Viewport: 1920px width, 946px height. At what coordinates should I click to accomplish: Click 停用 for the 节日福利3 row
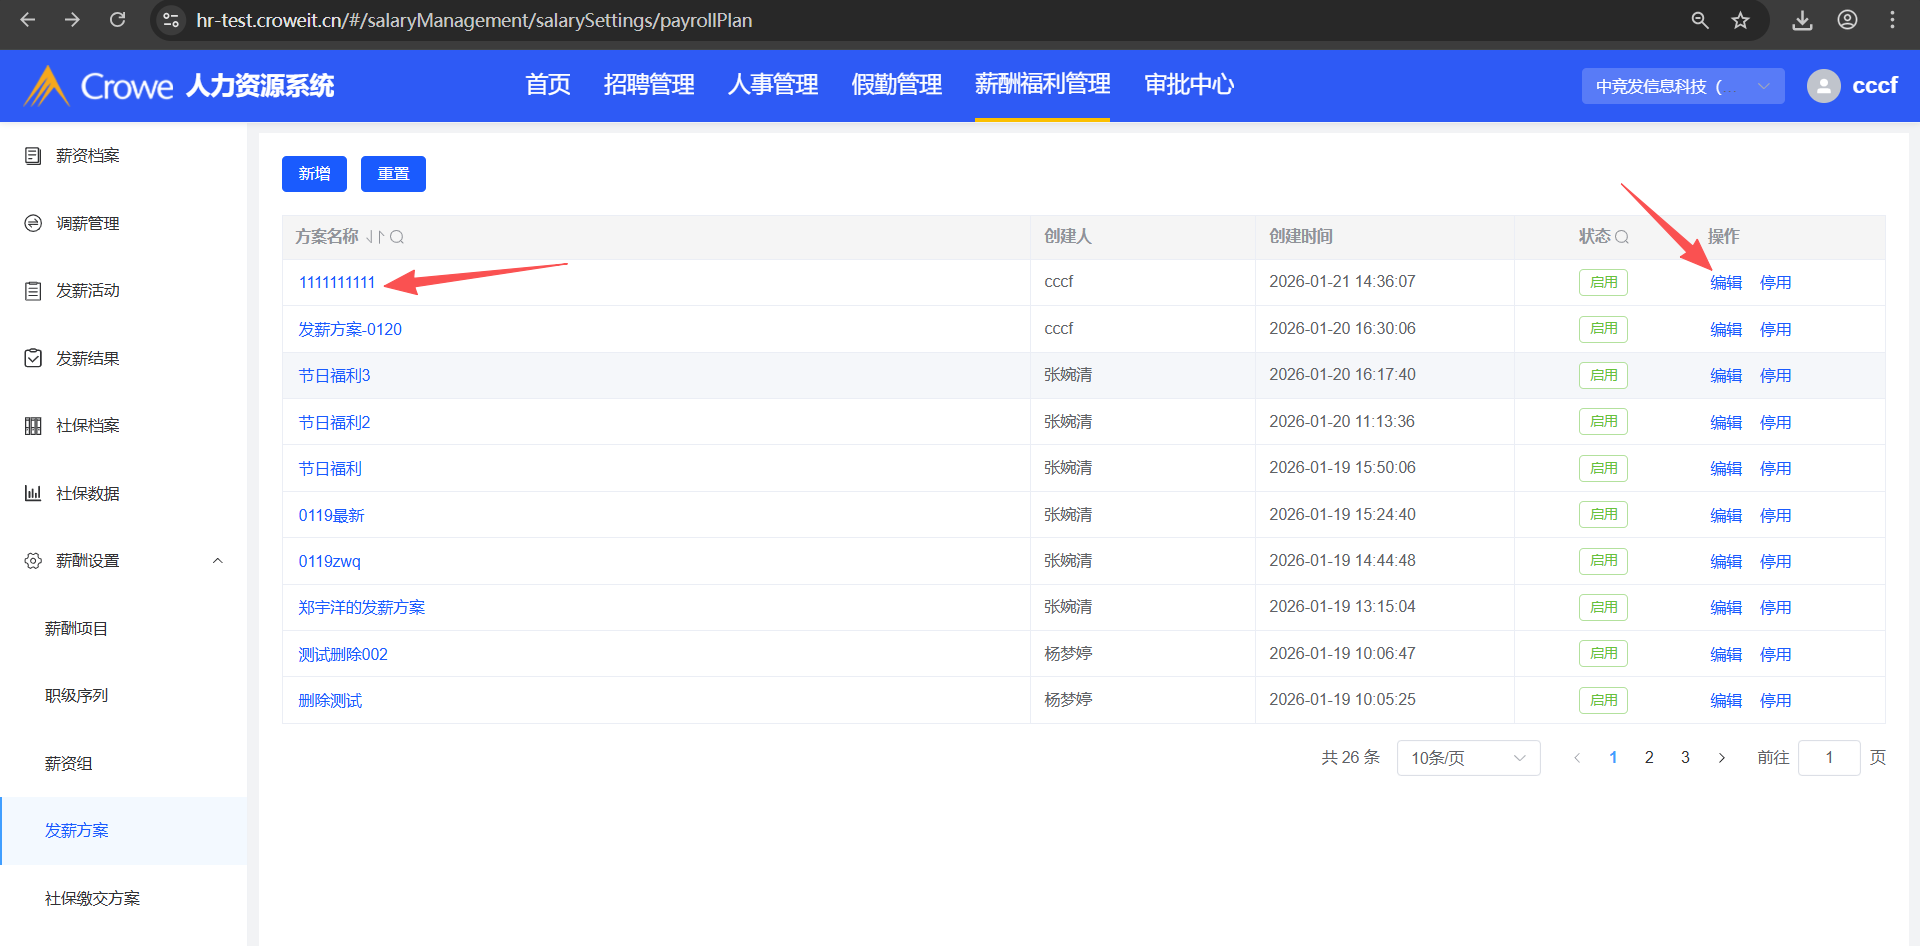click(x=1775, y=376)
